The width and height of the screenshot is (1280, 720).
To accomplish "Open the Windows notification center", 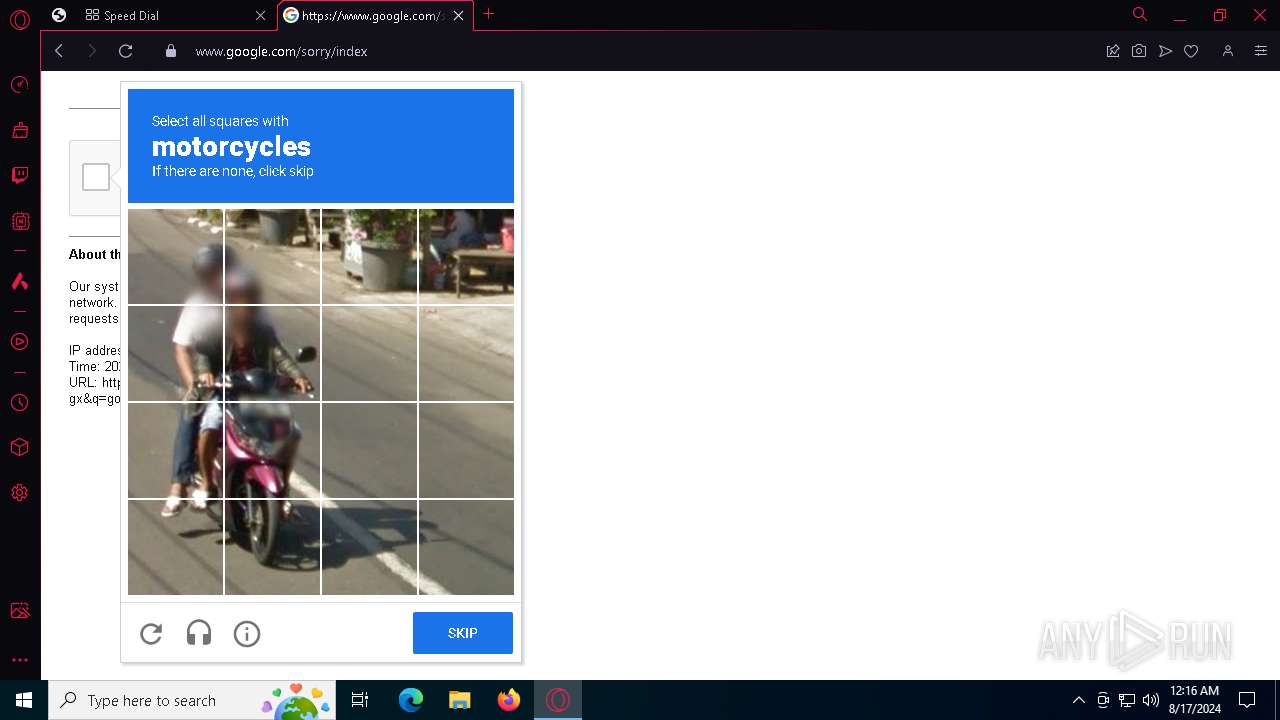I will (x=1247, y=700).
